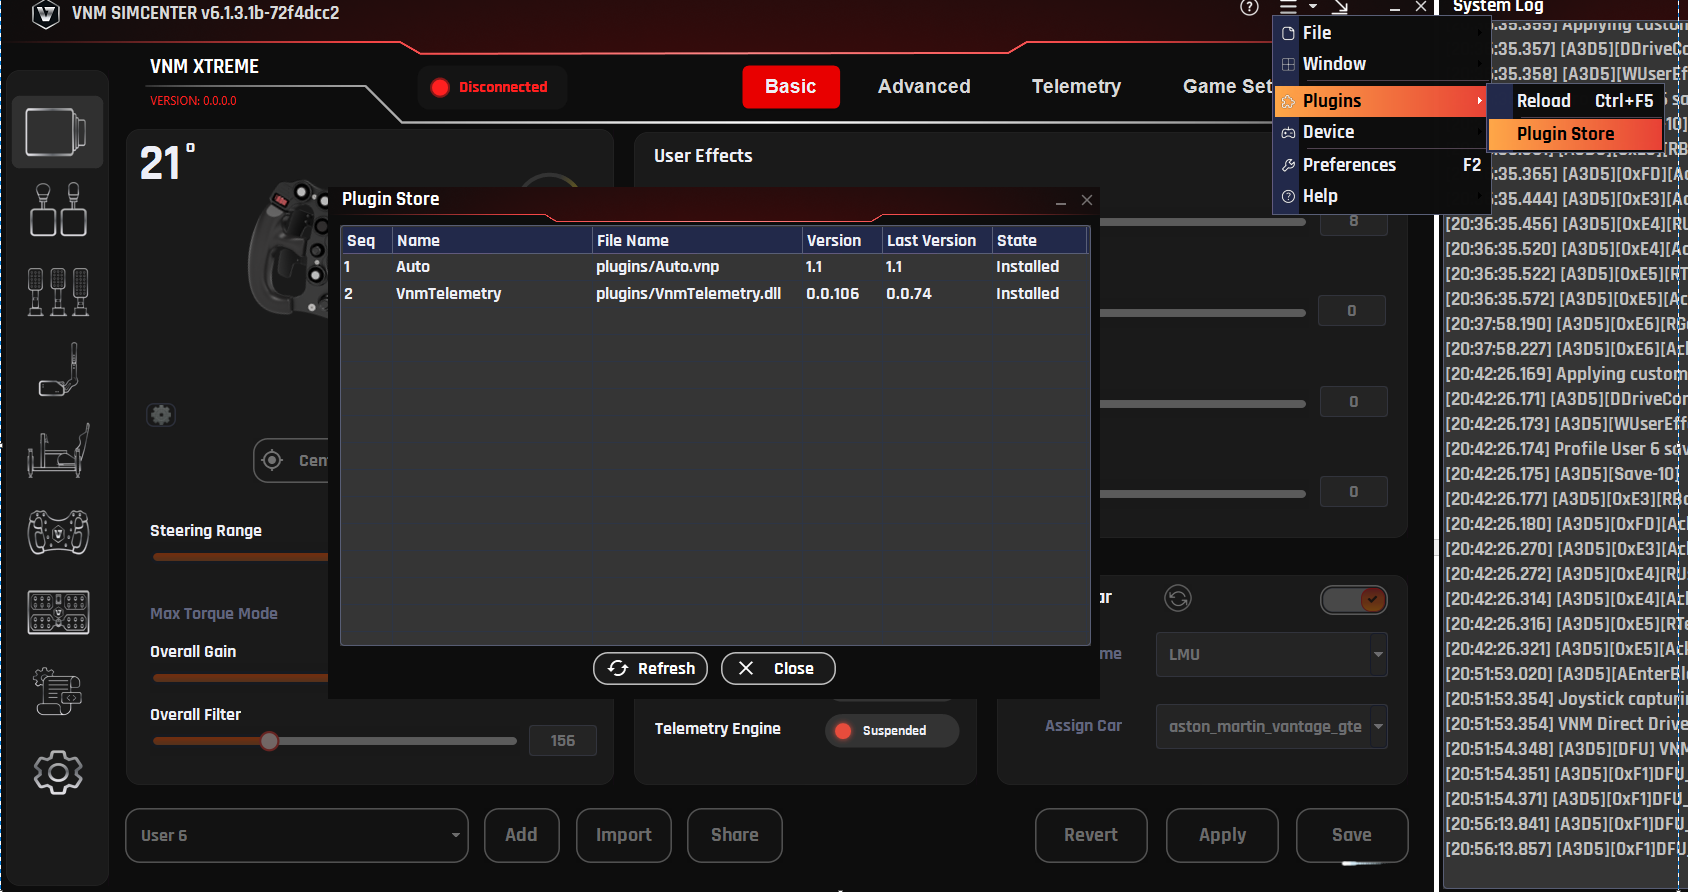Open the settings gear in sidebar

tap(58, 772)
